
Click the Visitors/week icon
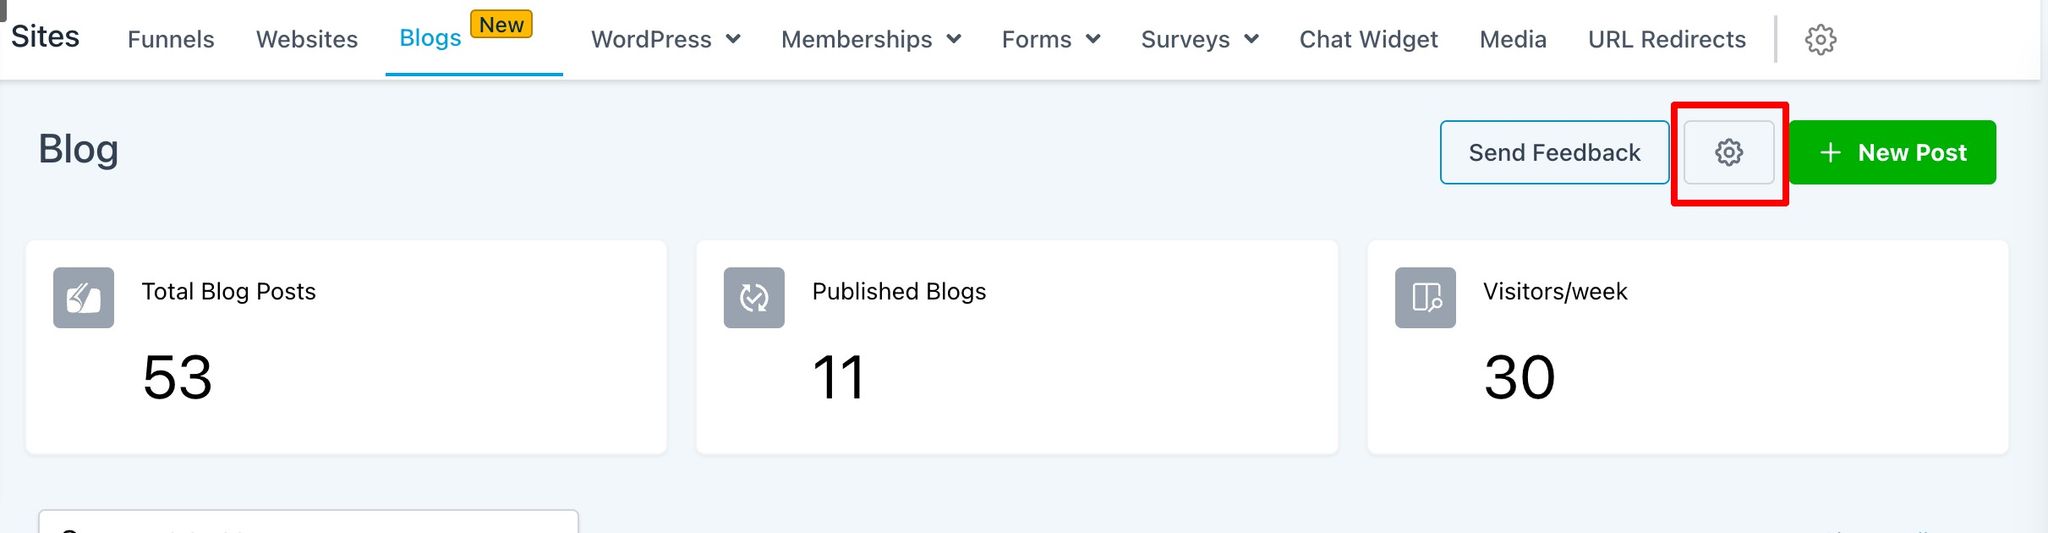click(x=1425, y=298)
